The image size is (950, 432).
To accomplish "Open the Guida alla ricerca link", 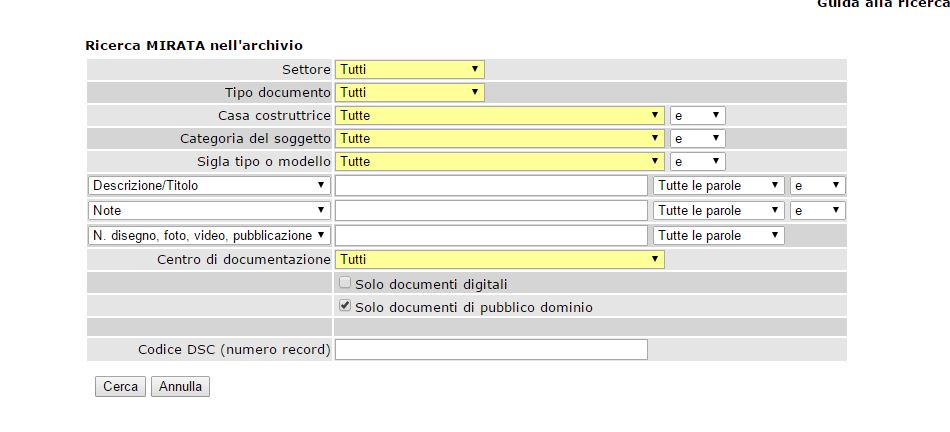I will pos(883,4).
